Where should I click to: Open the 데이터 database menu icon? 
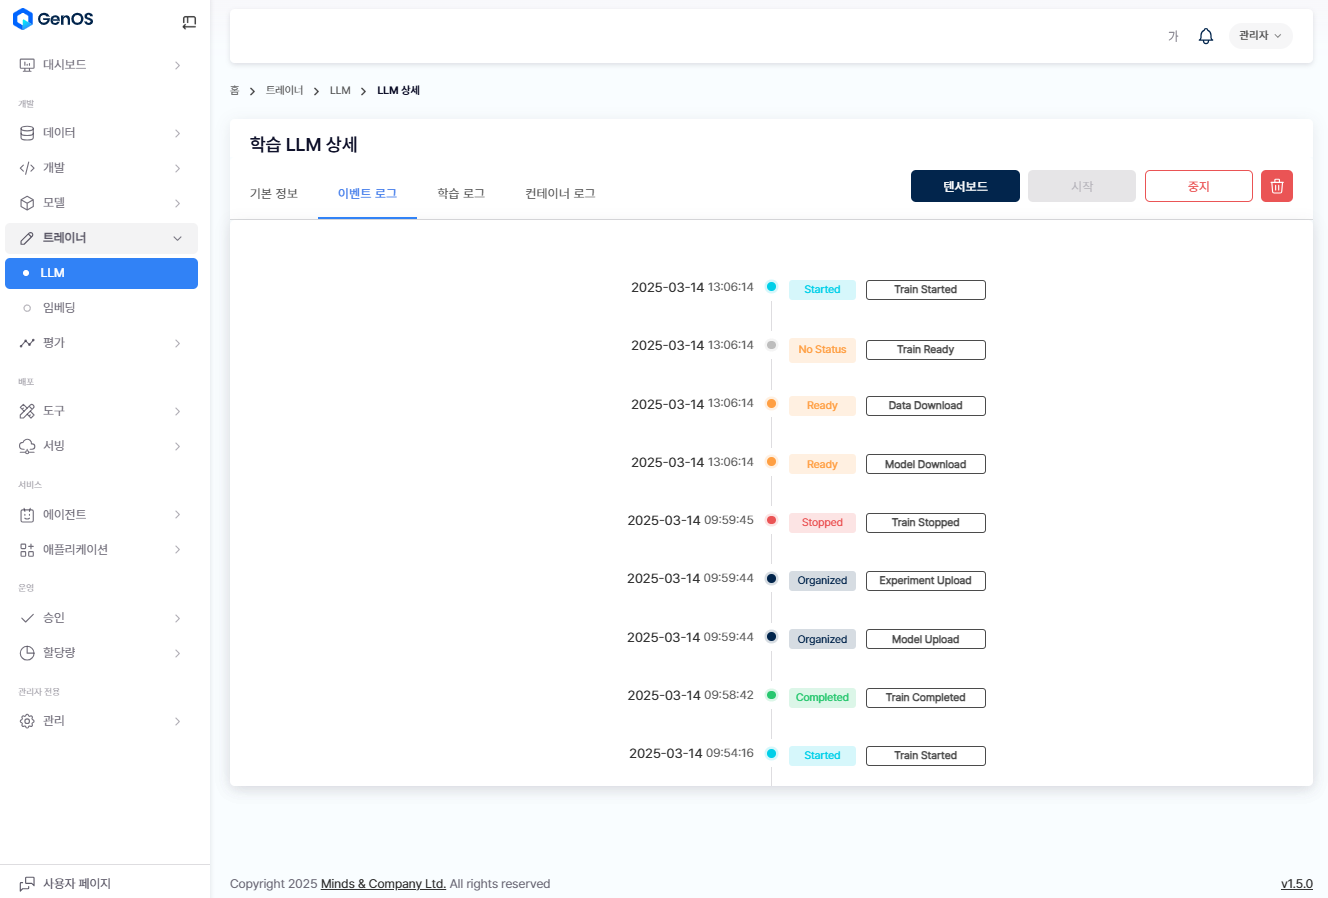pos(27,133)
